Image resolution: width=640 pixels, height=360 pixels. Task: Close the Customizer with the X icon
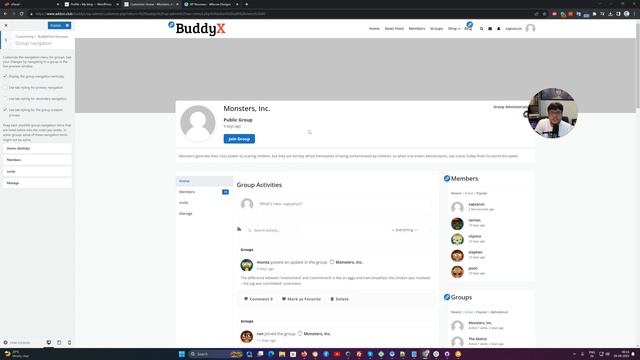[6, 25]
